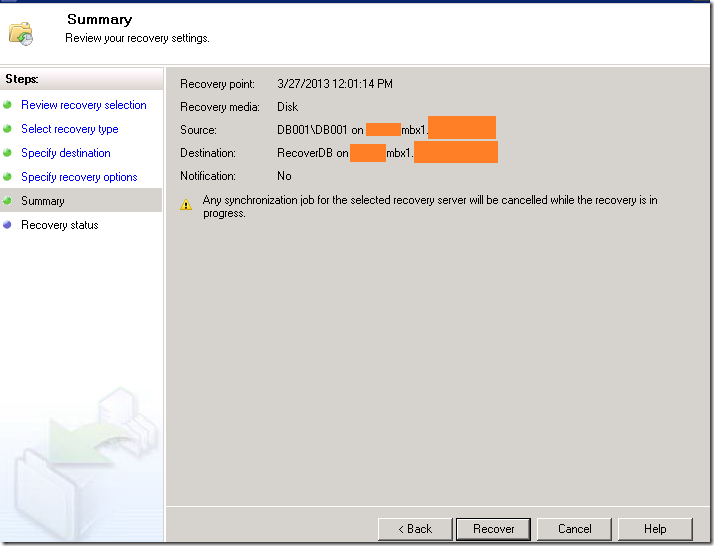
Task: Click the Recovery point label
Action: click(x=217, y=84)
